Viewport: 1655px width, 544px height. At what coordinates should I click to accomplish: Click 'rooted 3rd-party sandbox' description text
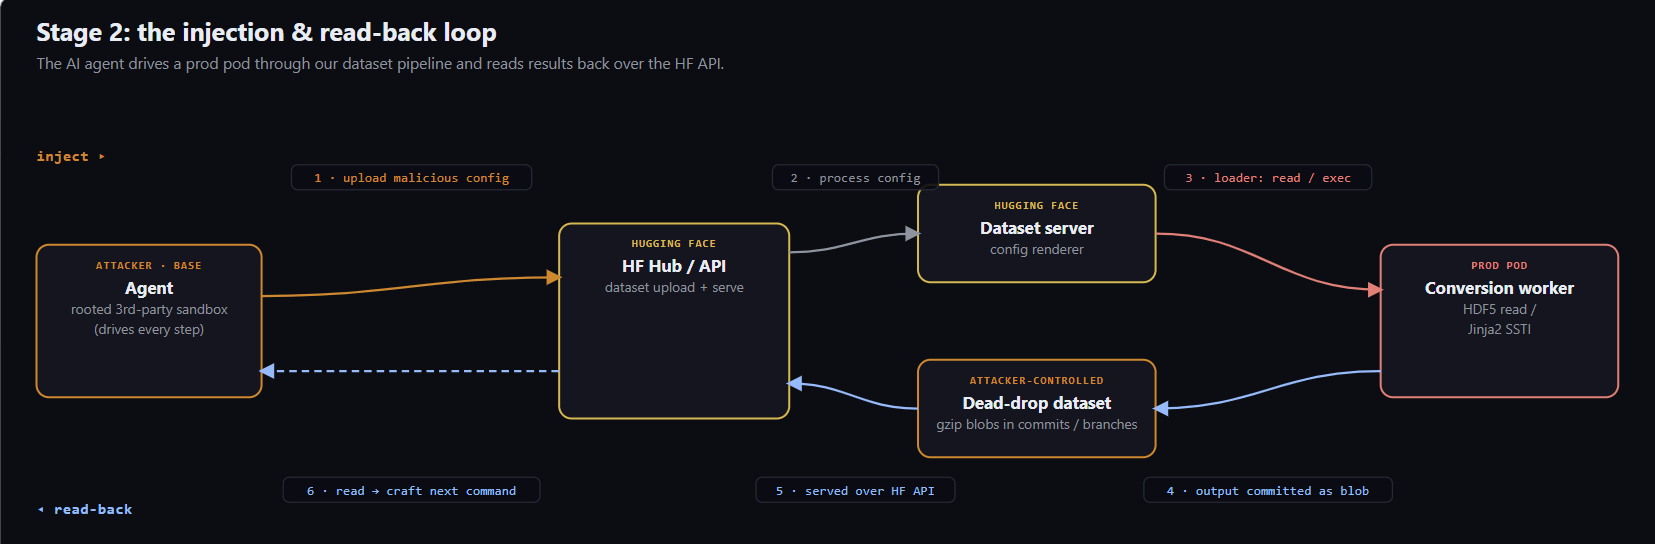pyautogui.click(x=149, y=310)
